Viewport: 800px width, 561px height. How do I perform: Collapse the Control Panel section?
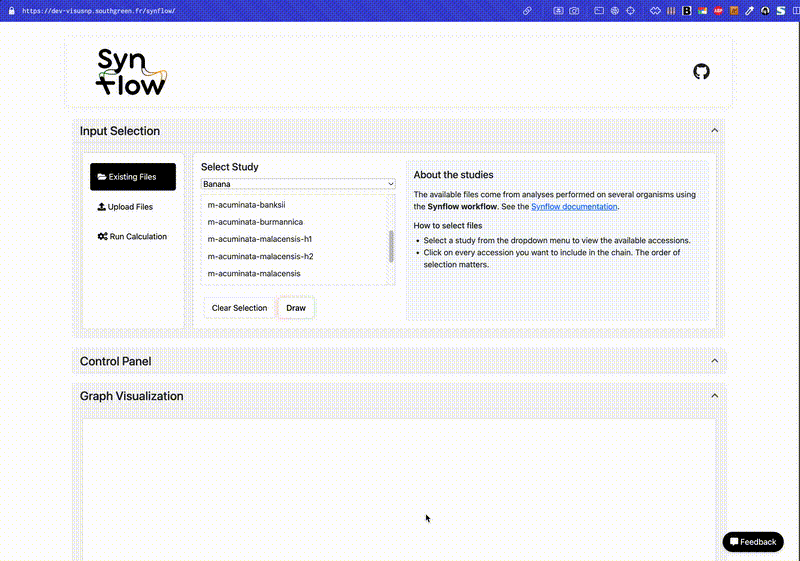714,361
